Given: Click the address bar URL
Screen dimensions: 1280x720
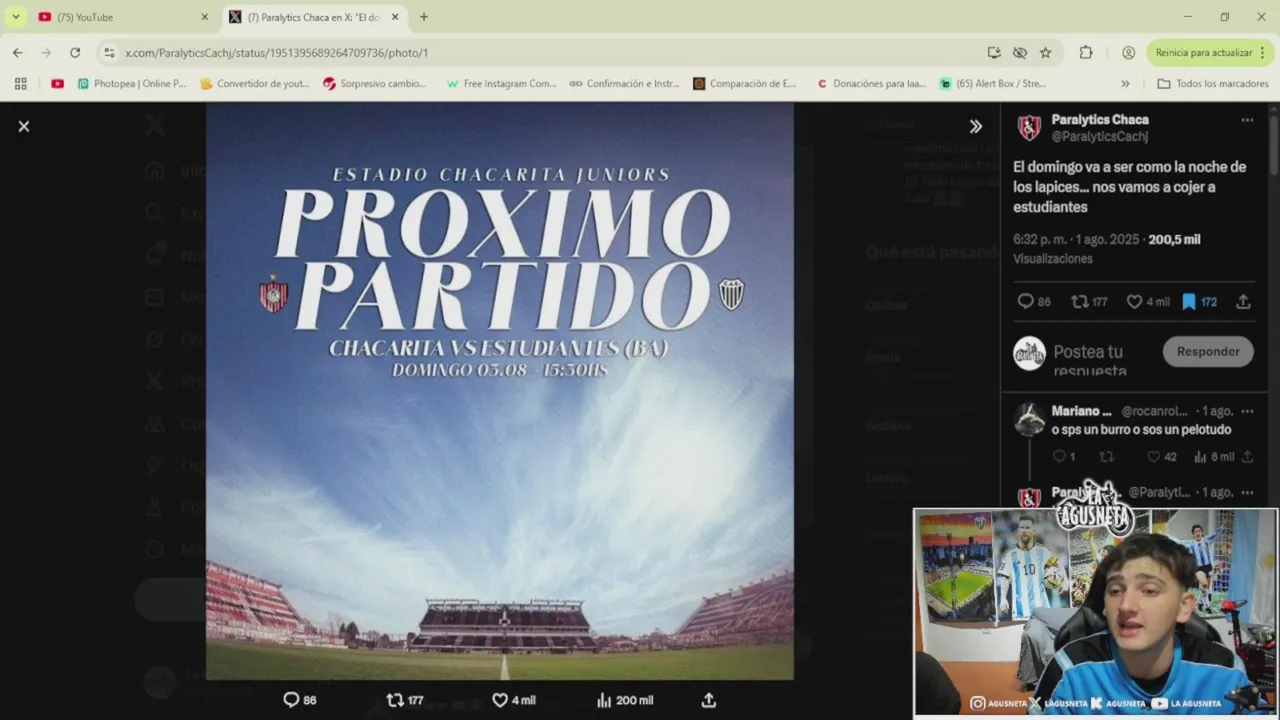Looking at the screenshot, I should pos(276,53).
